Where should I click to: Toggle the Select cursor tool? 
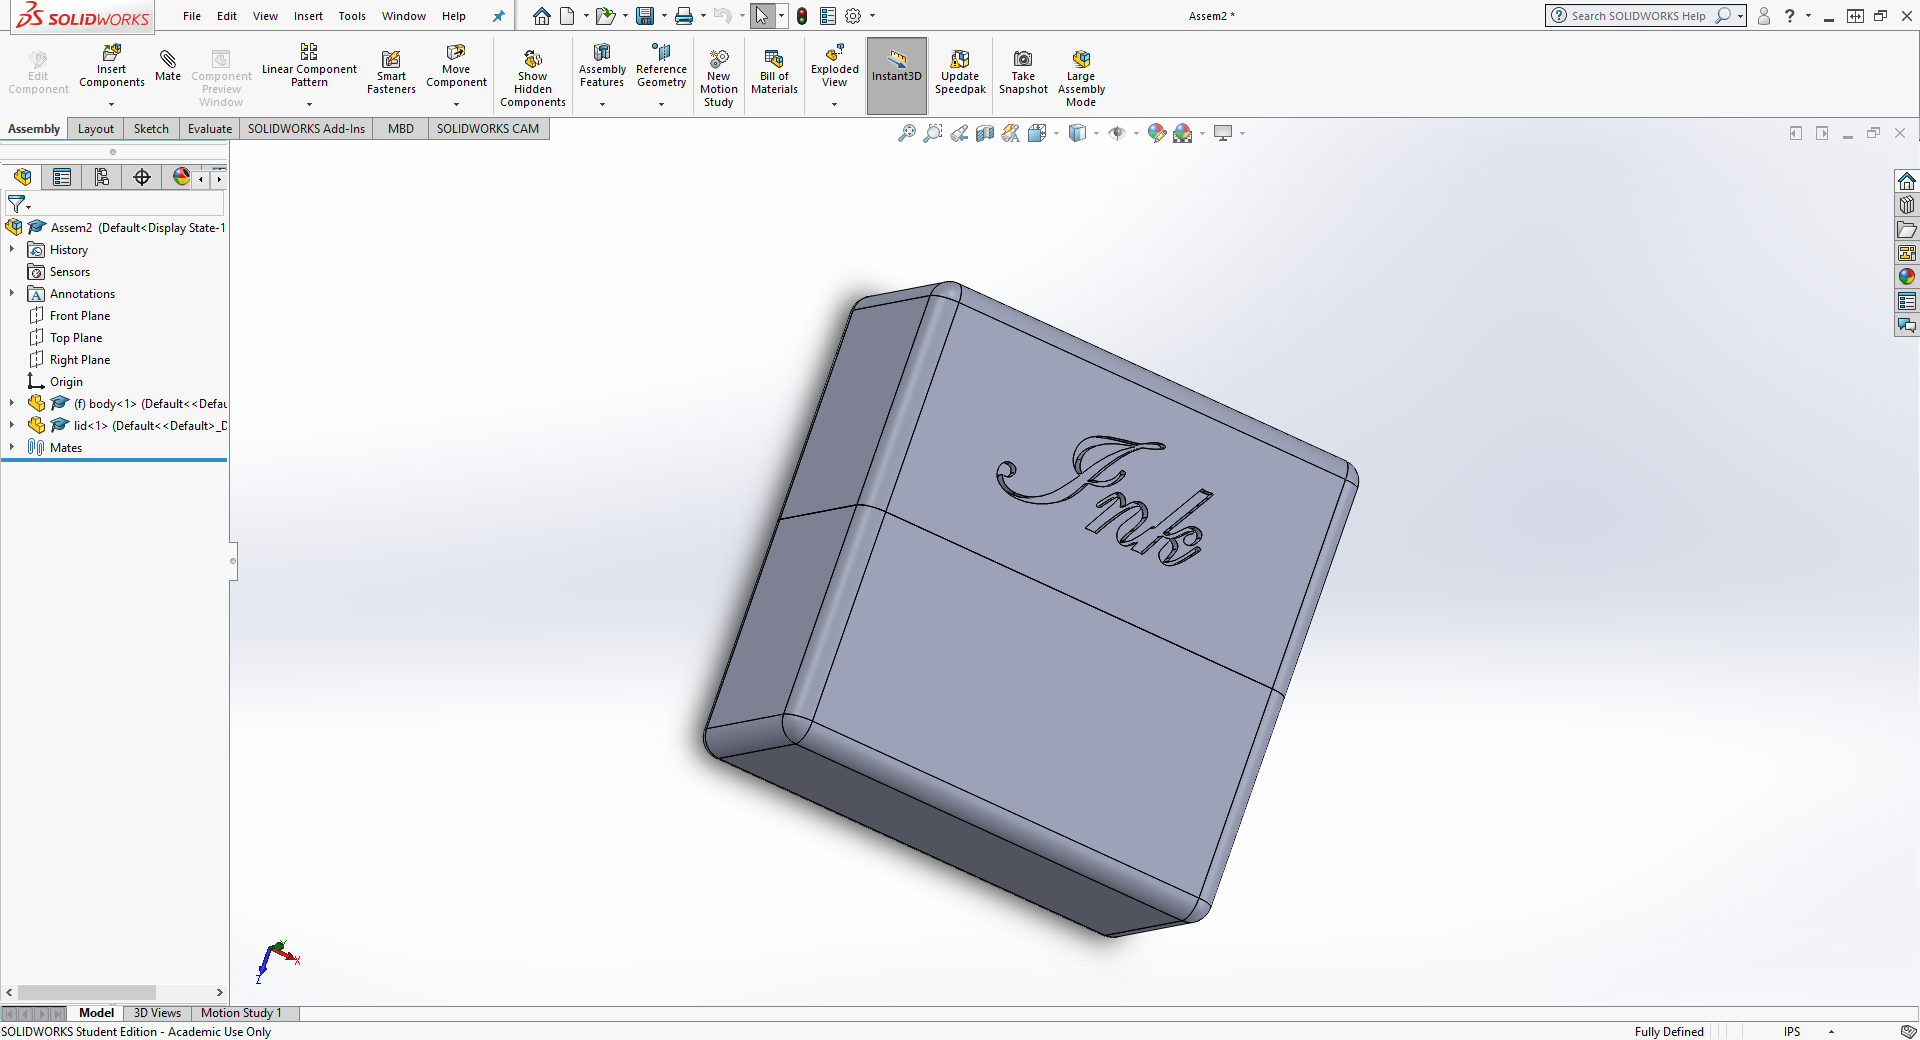[762, 16]
